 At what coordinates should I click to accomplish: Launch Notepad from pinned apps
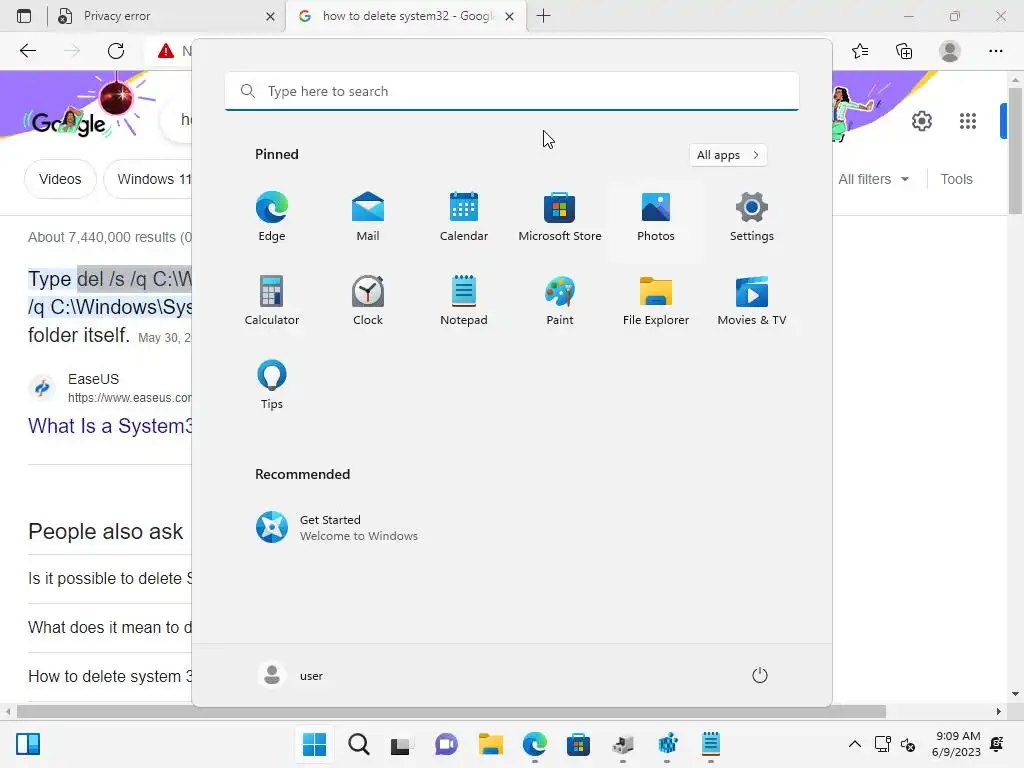coord(464,300)
